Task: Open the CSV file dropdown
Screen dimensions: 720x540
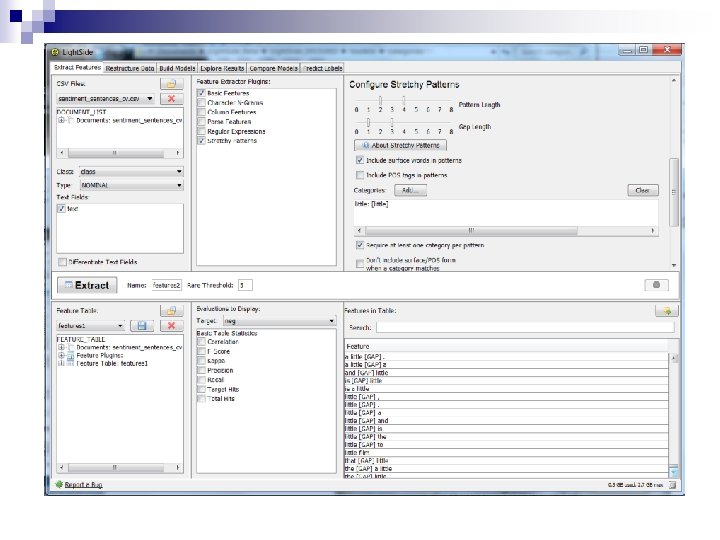Action: (106, 99)
